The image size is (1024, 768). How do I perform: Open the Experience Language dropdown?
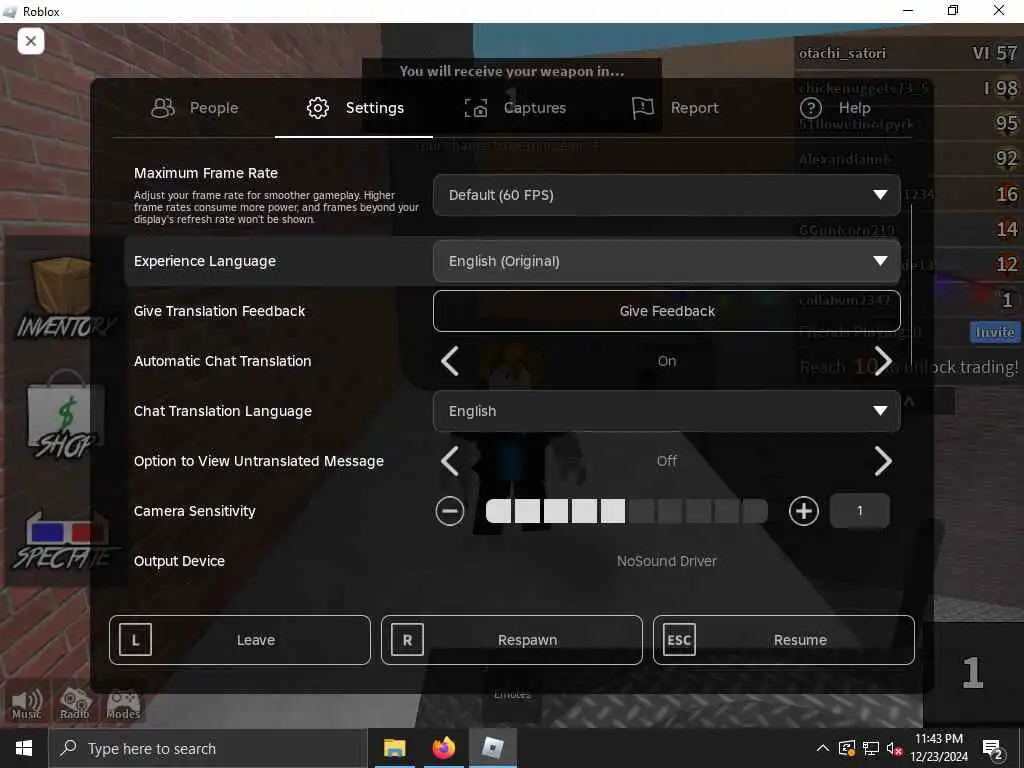667,261
